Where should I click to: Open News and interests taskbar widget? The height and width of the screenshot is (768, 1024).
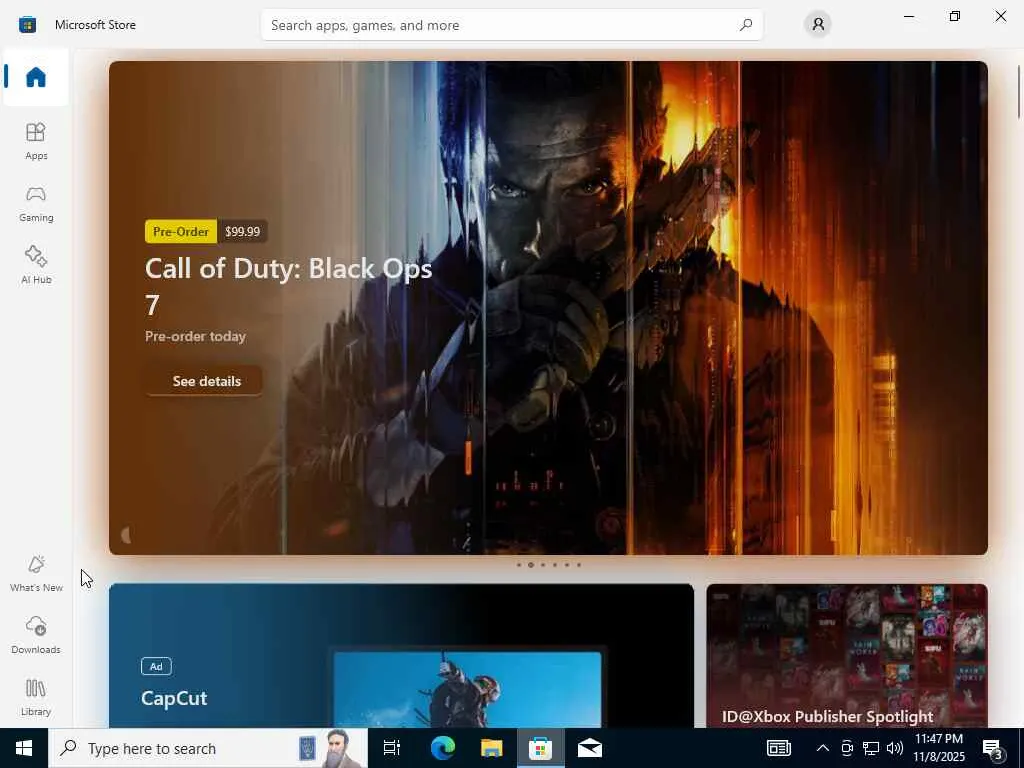click(x=778, y=748)
